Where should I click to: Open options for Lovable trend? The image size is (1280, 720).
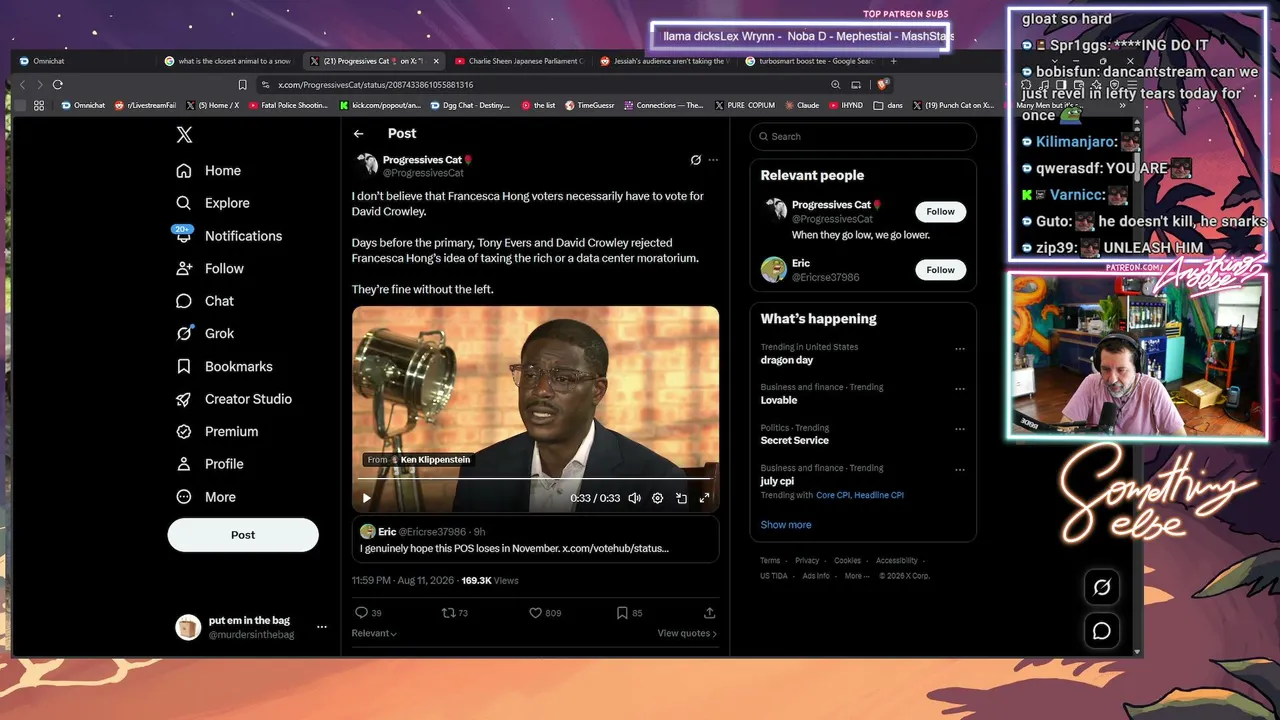click(960, 389)
